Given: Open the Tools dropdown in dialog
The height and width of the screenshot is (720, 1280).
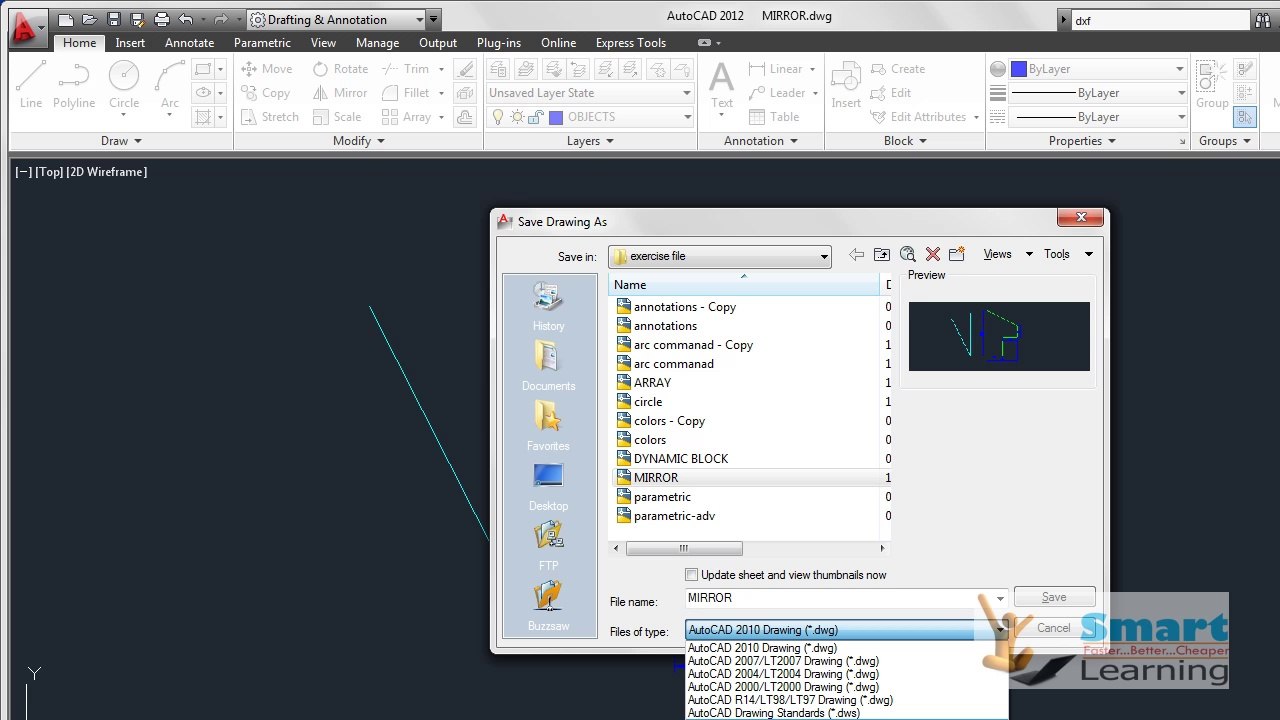Looking at the screenshot, I should [1068, 254].
